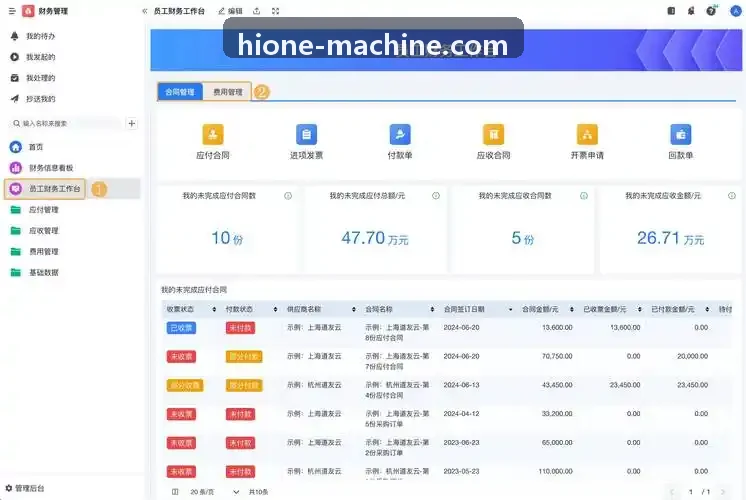Screen dimensions: 746x500
Task: Open the 回款单 shortcut icon
Action: (680, 134)
